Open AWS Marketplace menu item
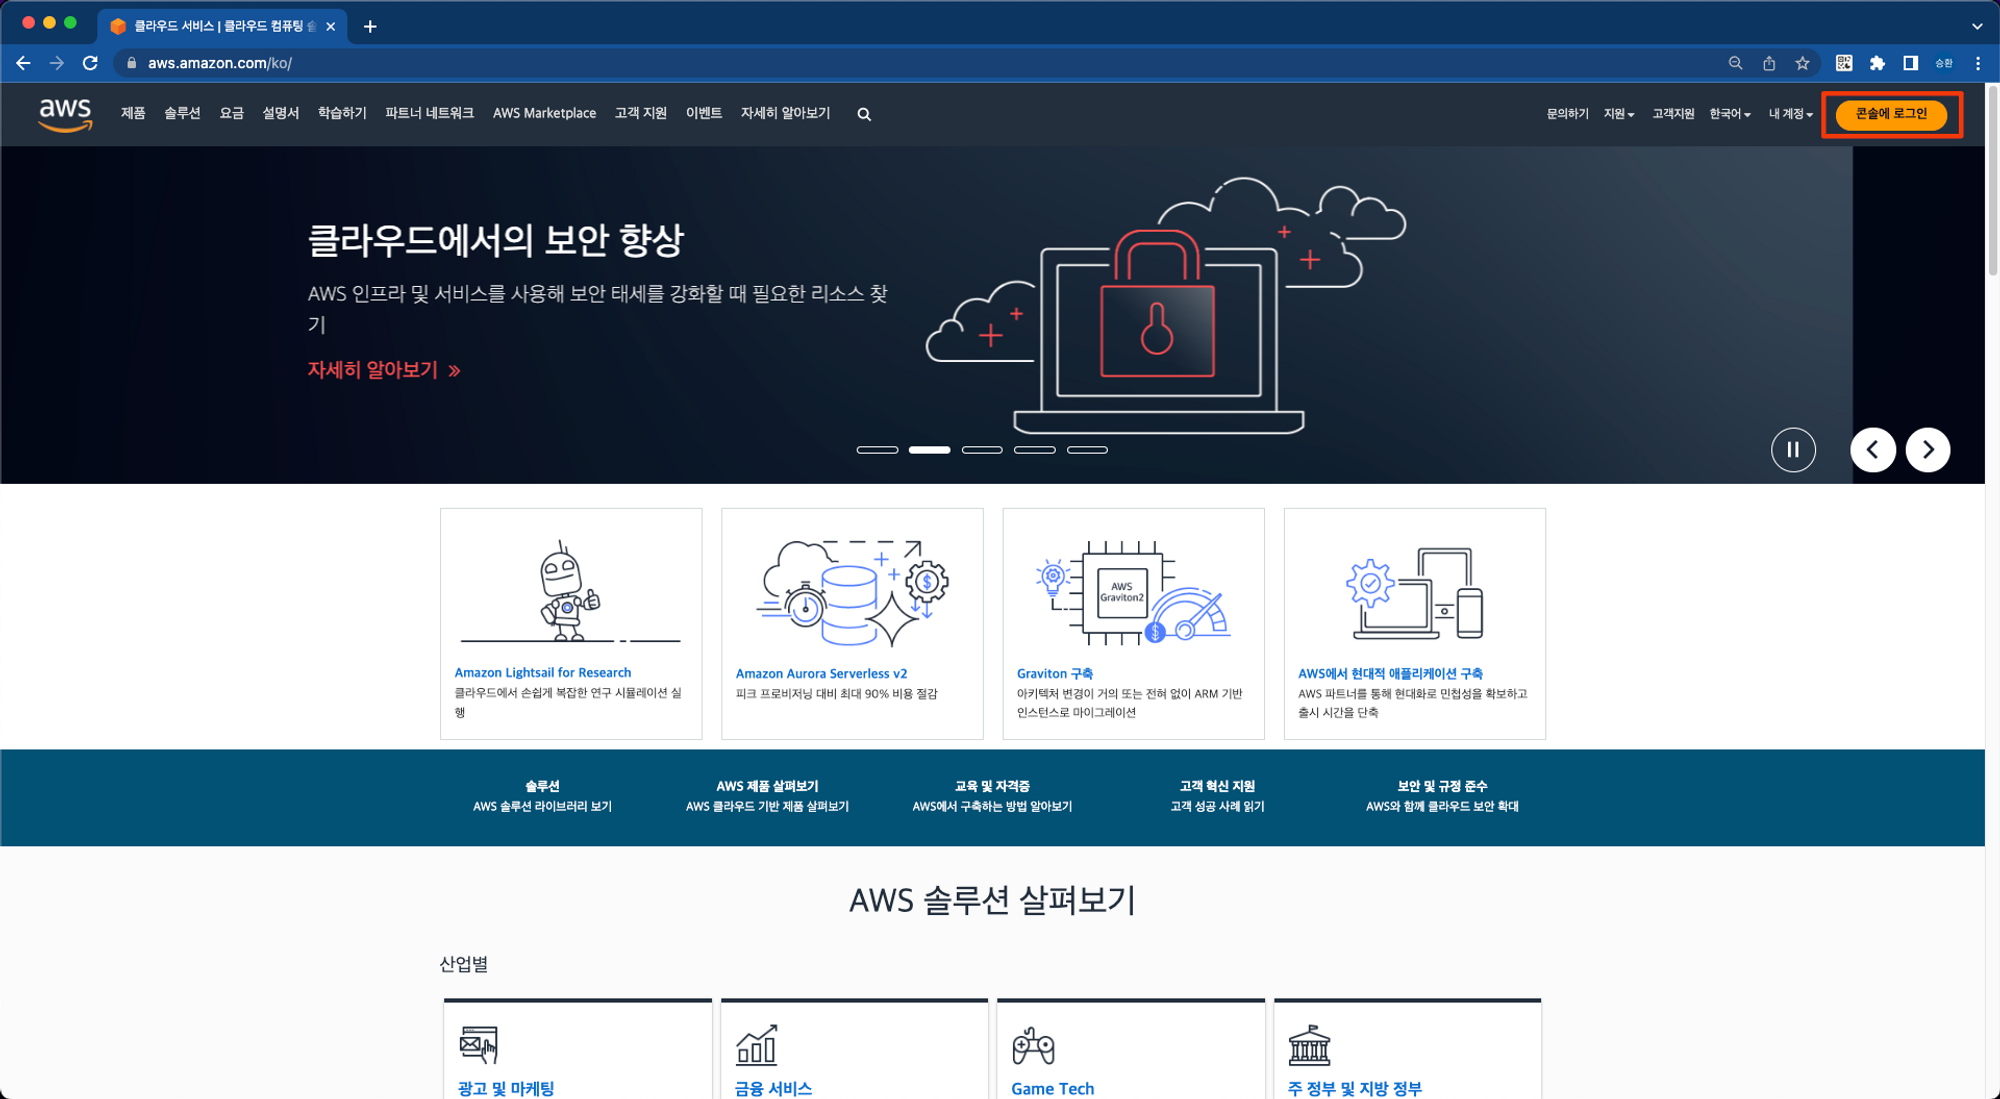The image size is (2000, 1099). 544,114
